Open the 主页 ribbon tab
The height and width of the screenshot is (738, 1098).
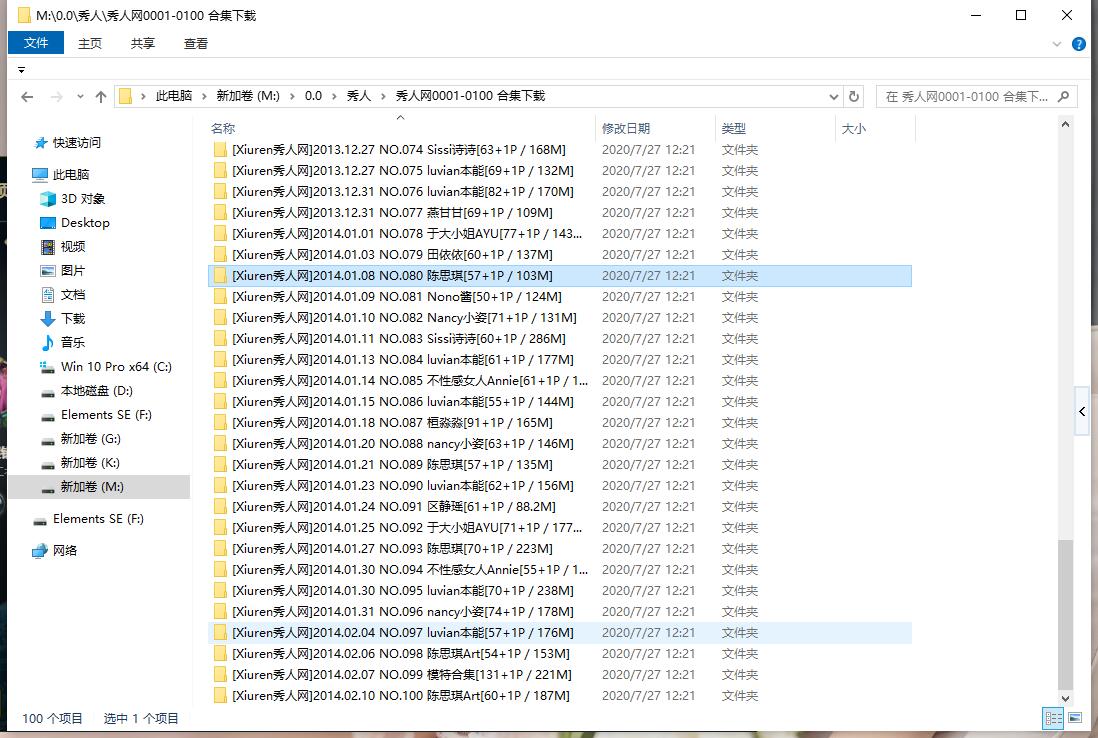pos(90,43)
